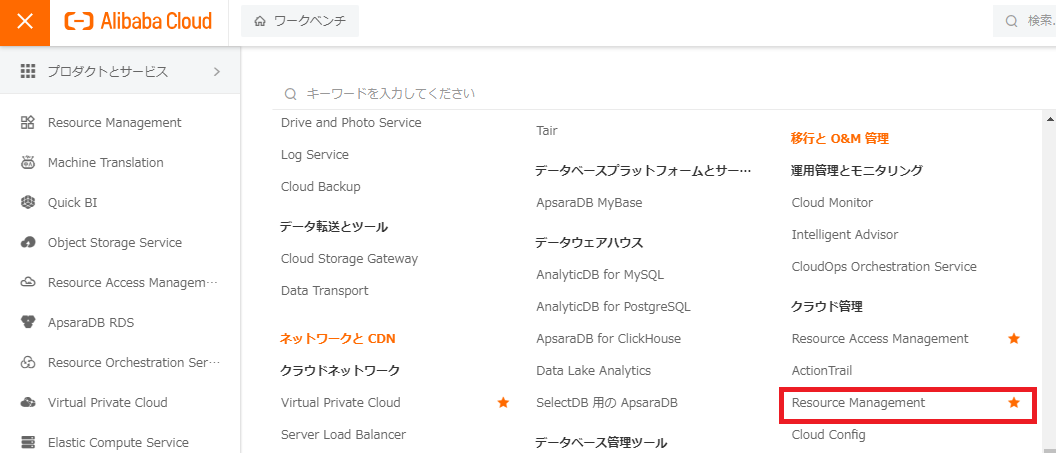Viewport: 1056px width, 453px height.
Task: Click the クラウド管理 subheading
Action: [x=826, y=307]
